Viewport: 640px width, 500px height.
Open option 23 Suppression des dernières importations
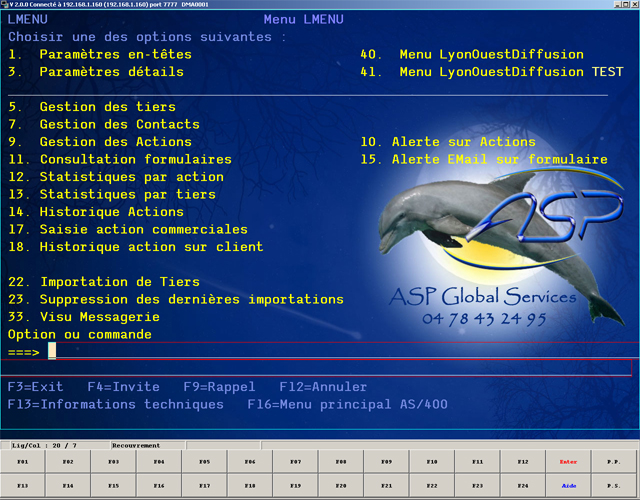pos(176,300)
